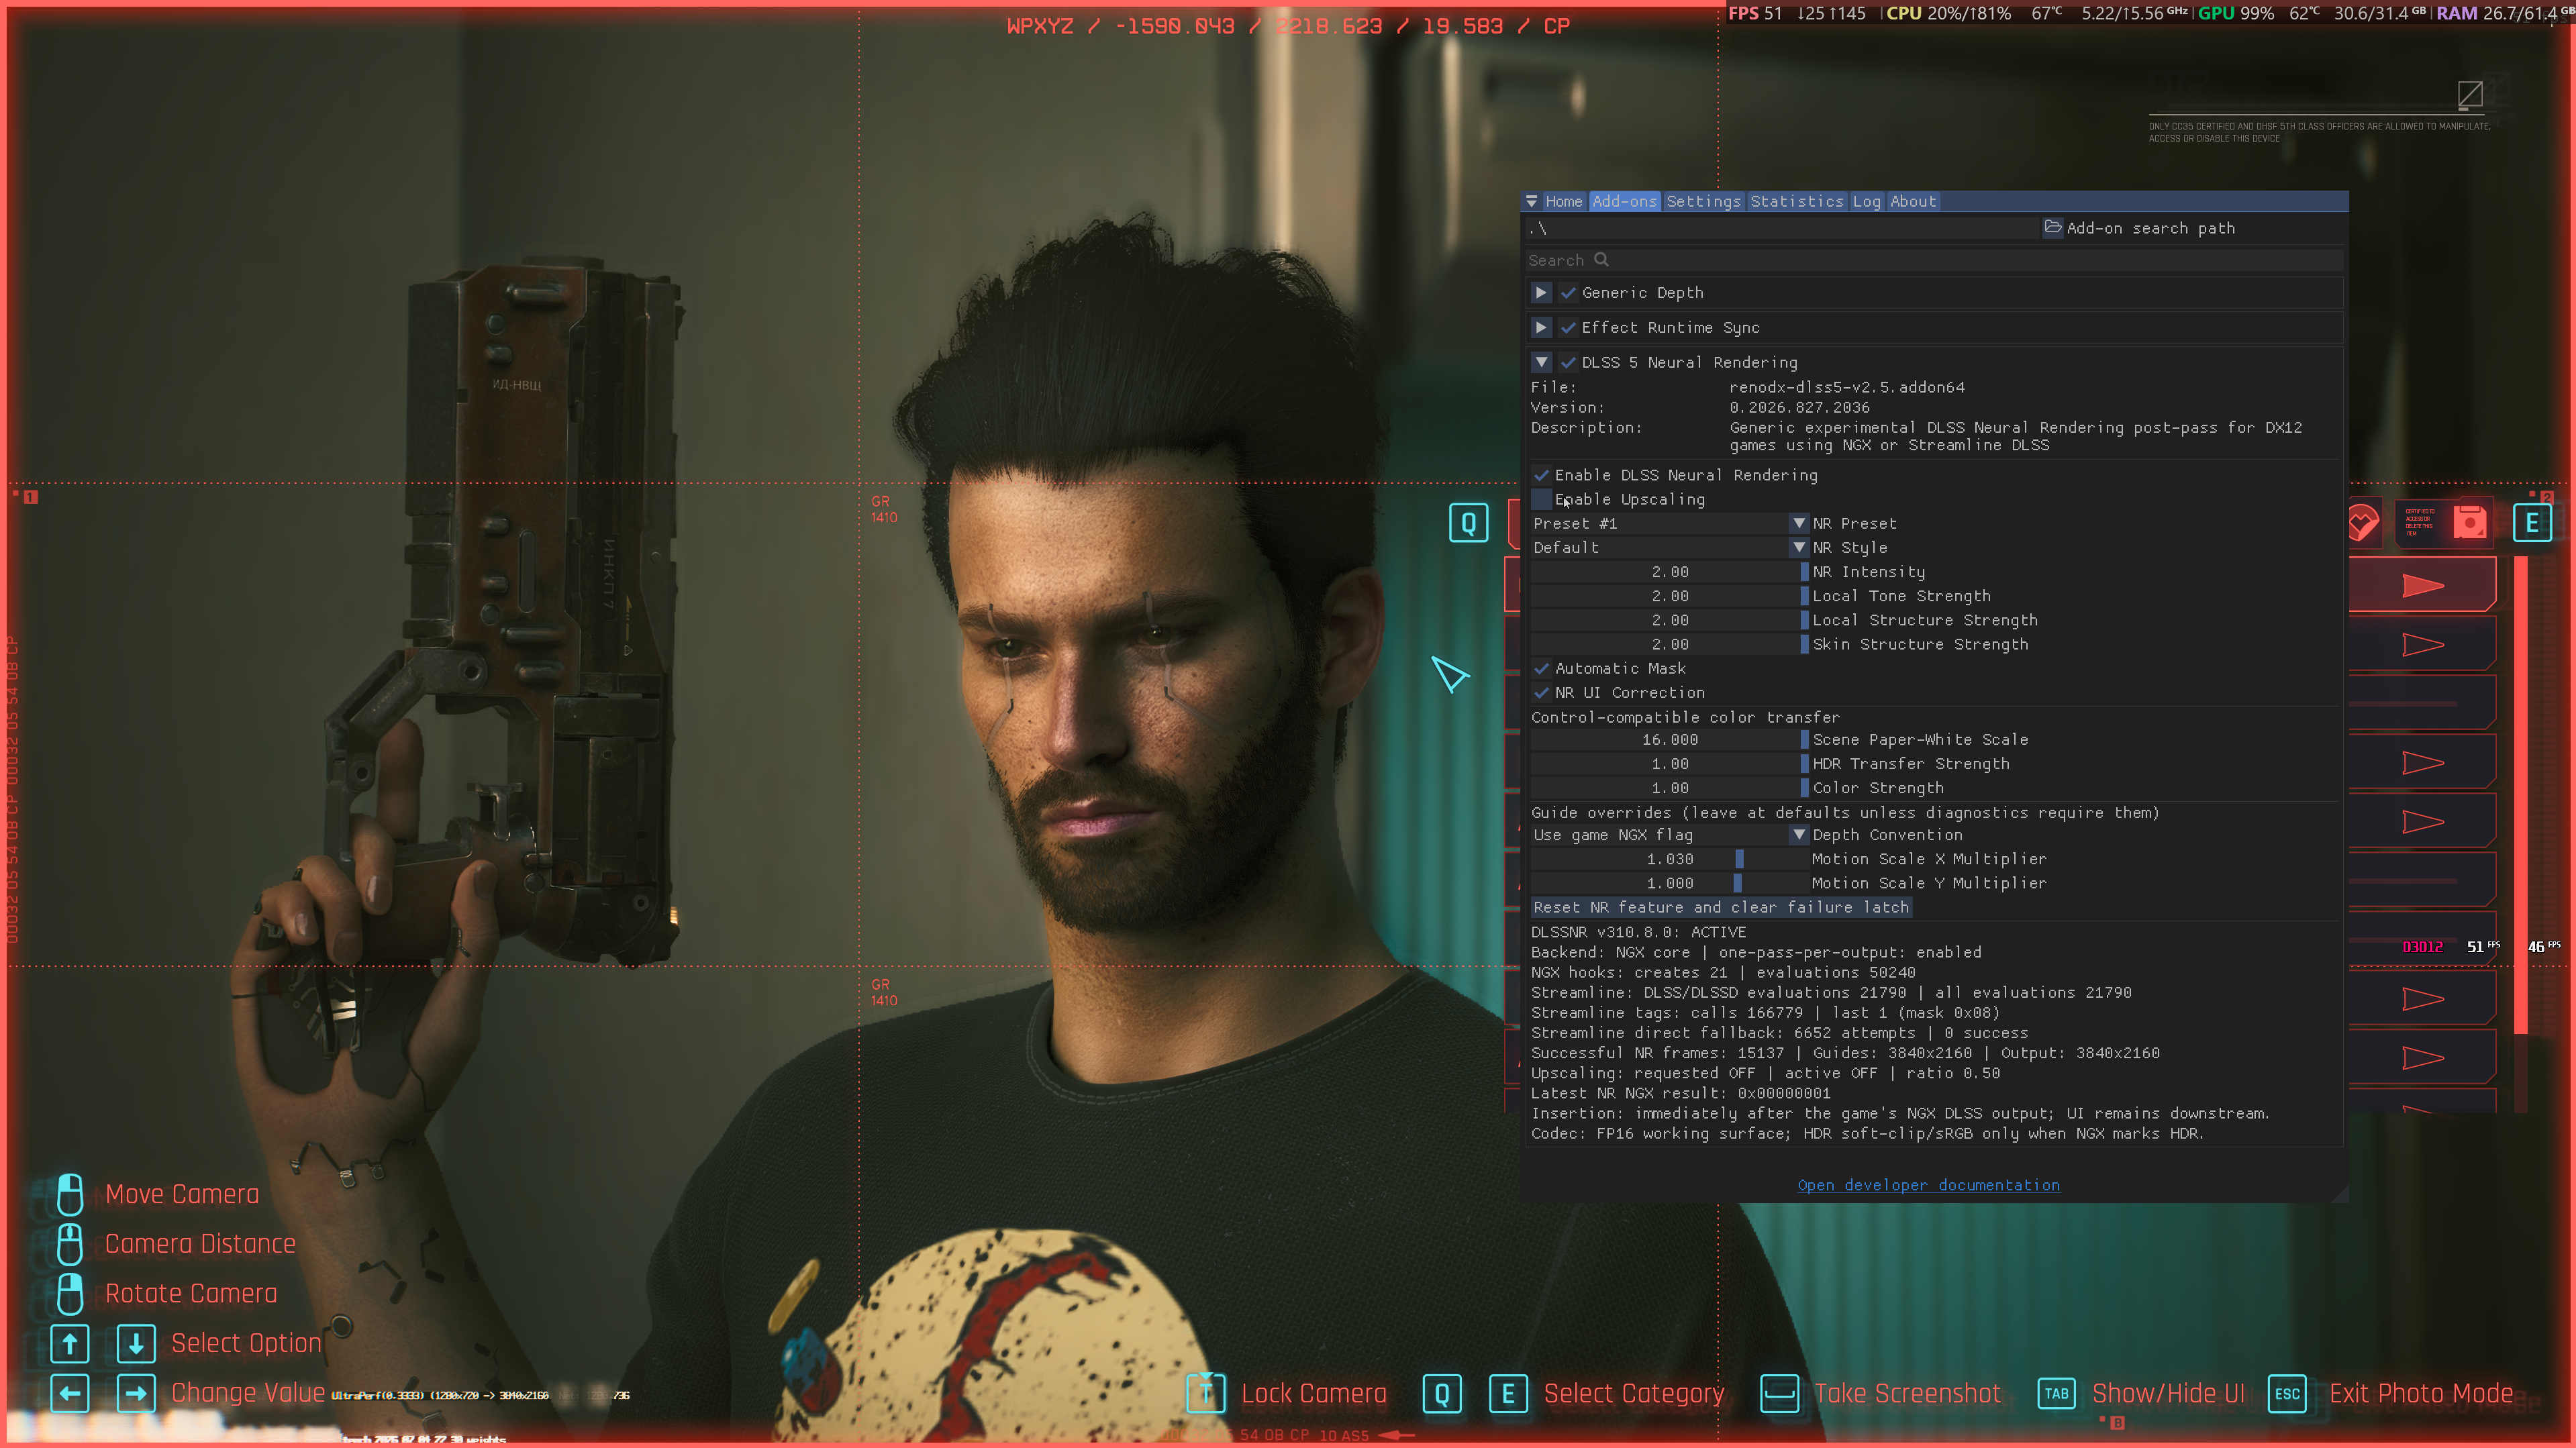2576x1448 pixels.
Task: Click the file name renodx-dlss5-v2.5.addon64
Action: pyautogui.click(x=1847, y=387)
